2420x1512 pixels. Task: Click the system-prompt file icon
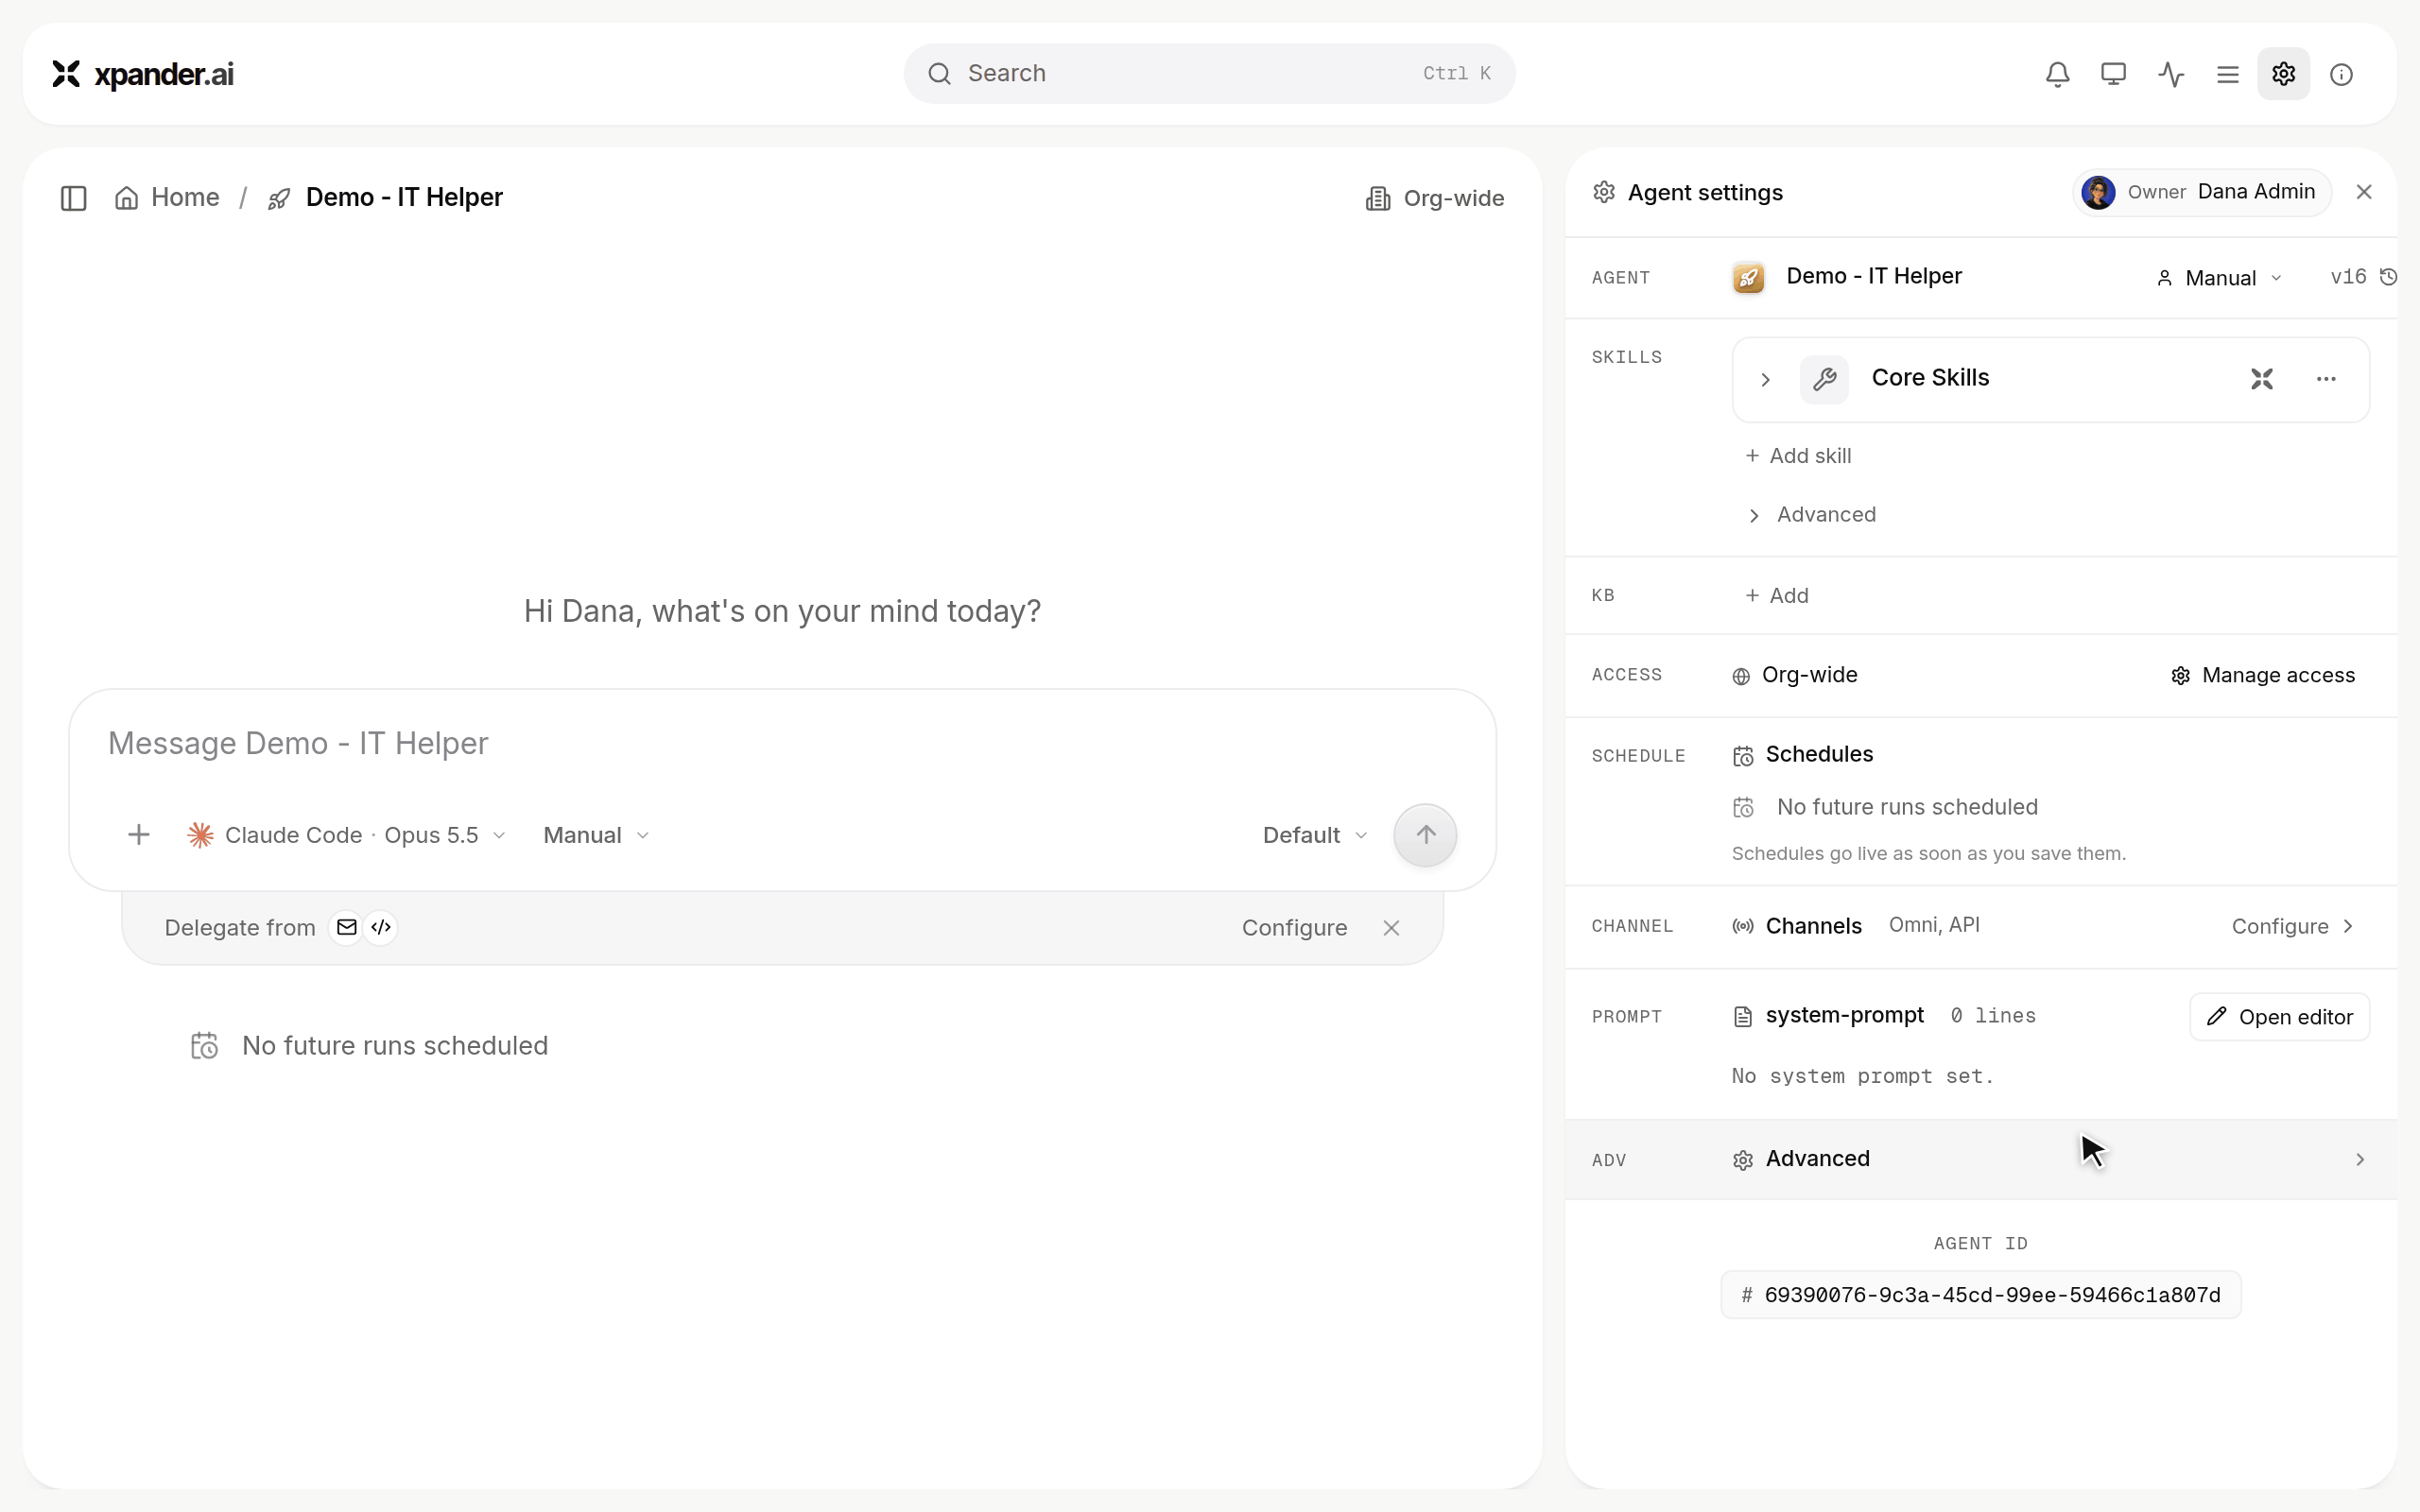1743,1017
